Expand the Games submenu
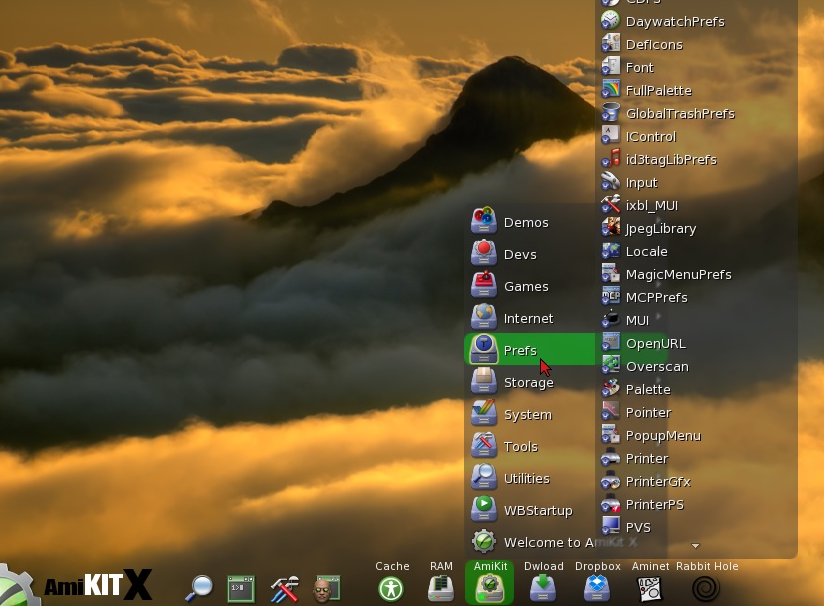The width and height of the screenshot is (824, 606). click(x=525, y=287)
